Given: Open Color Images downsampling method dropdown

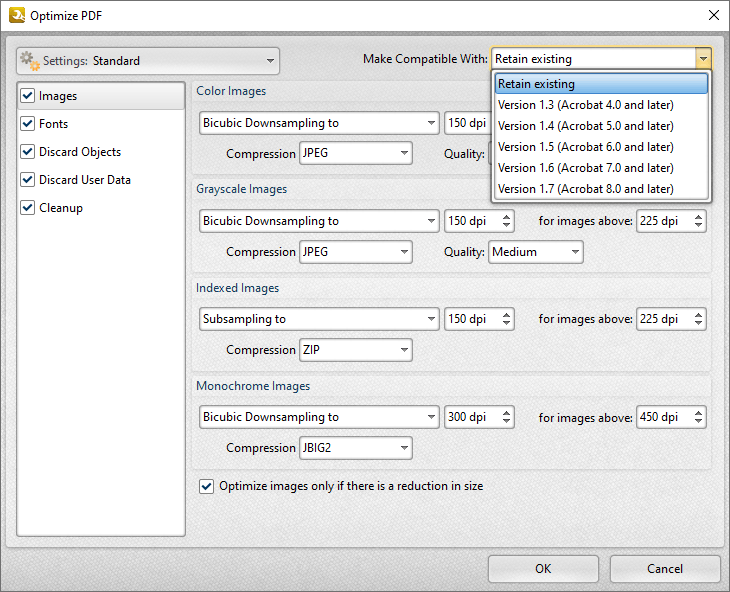Looking at the screenshot, I should point(319,123).
